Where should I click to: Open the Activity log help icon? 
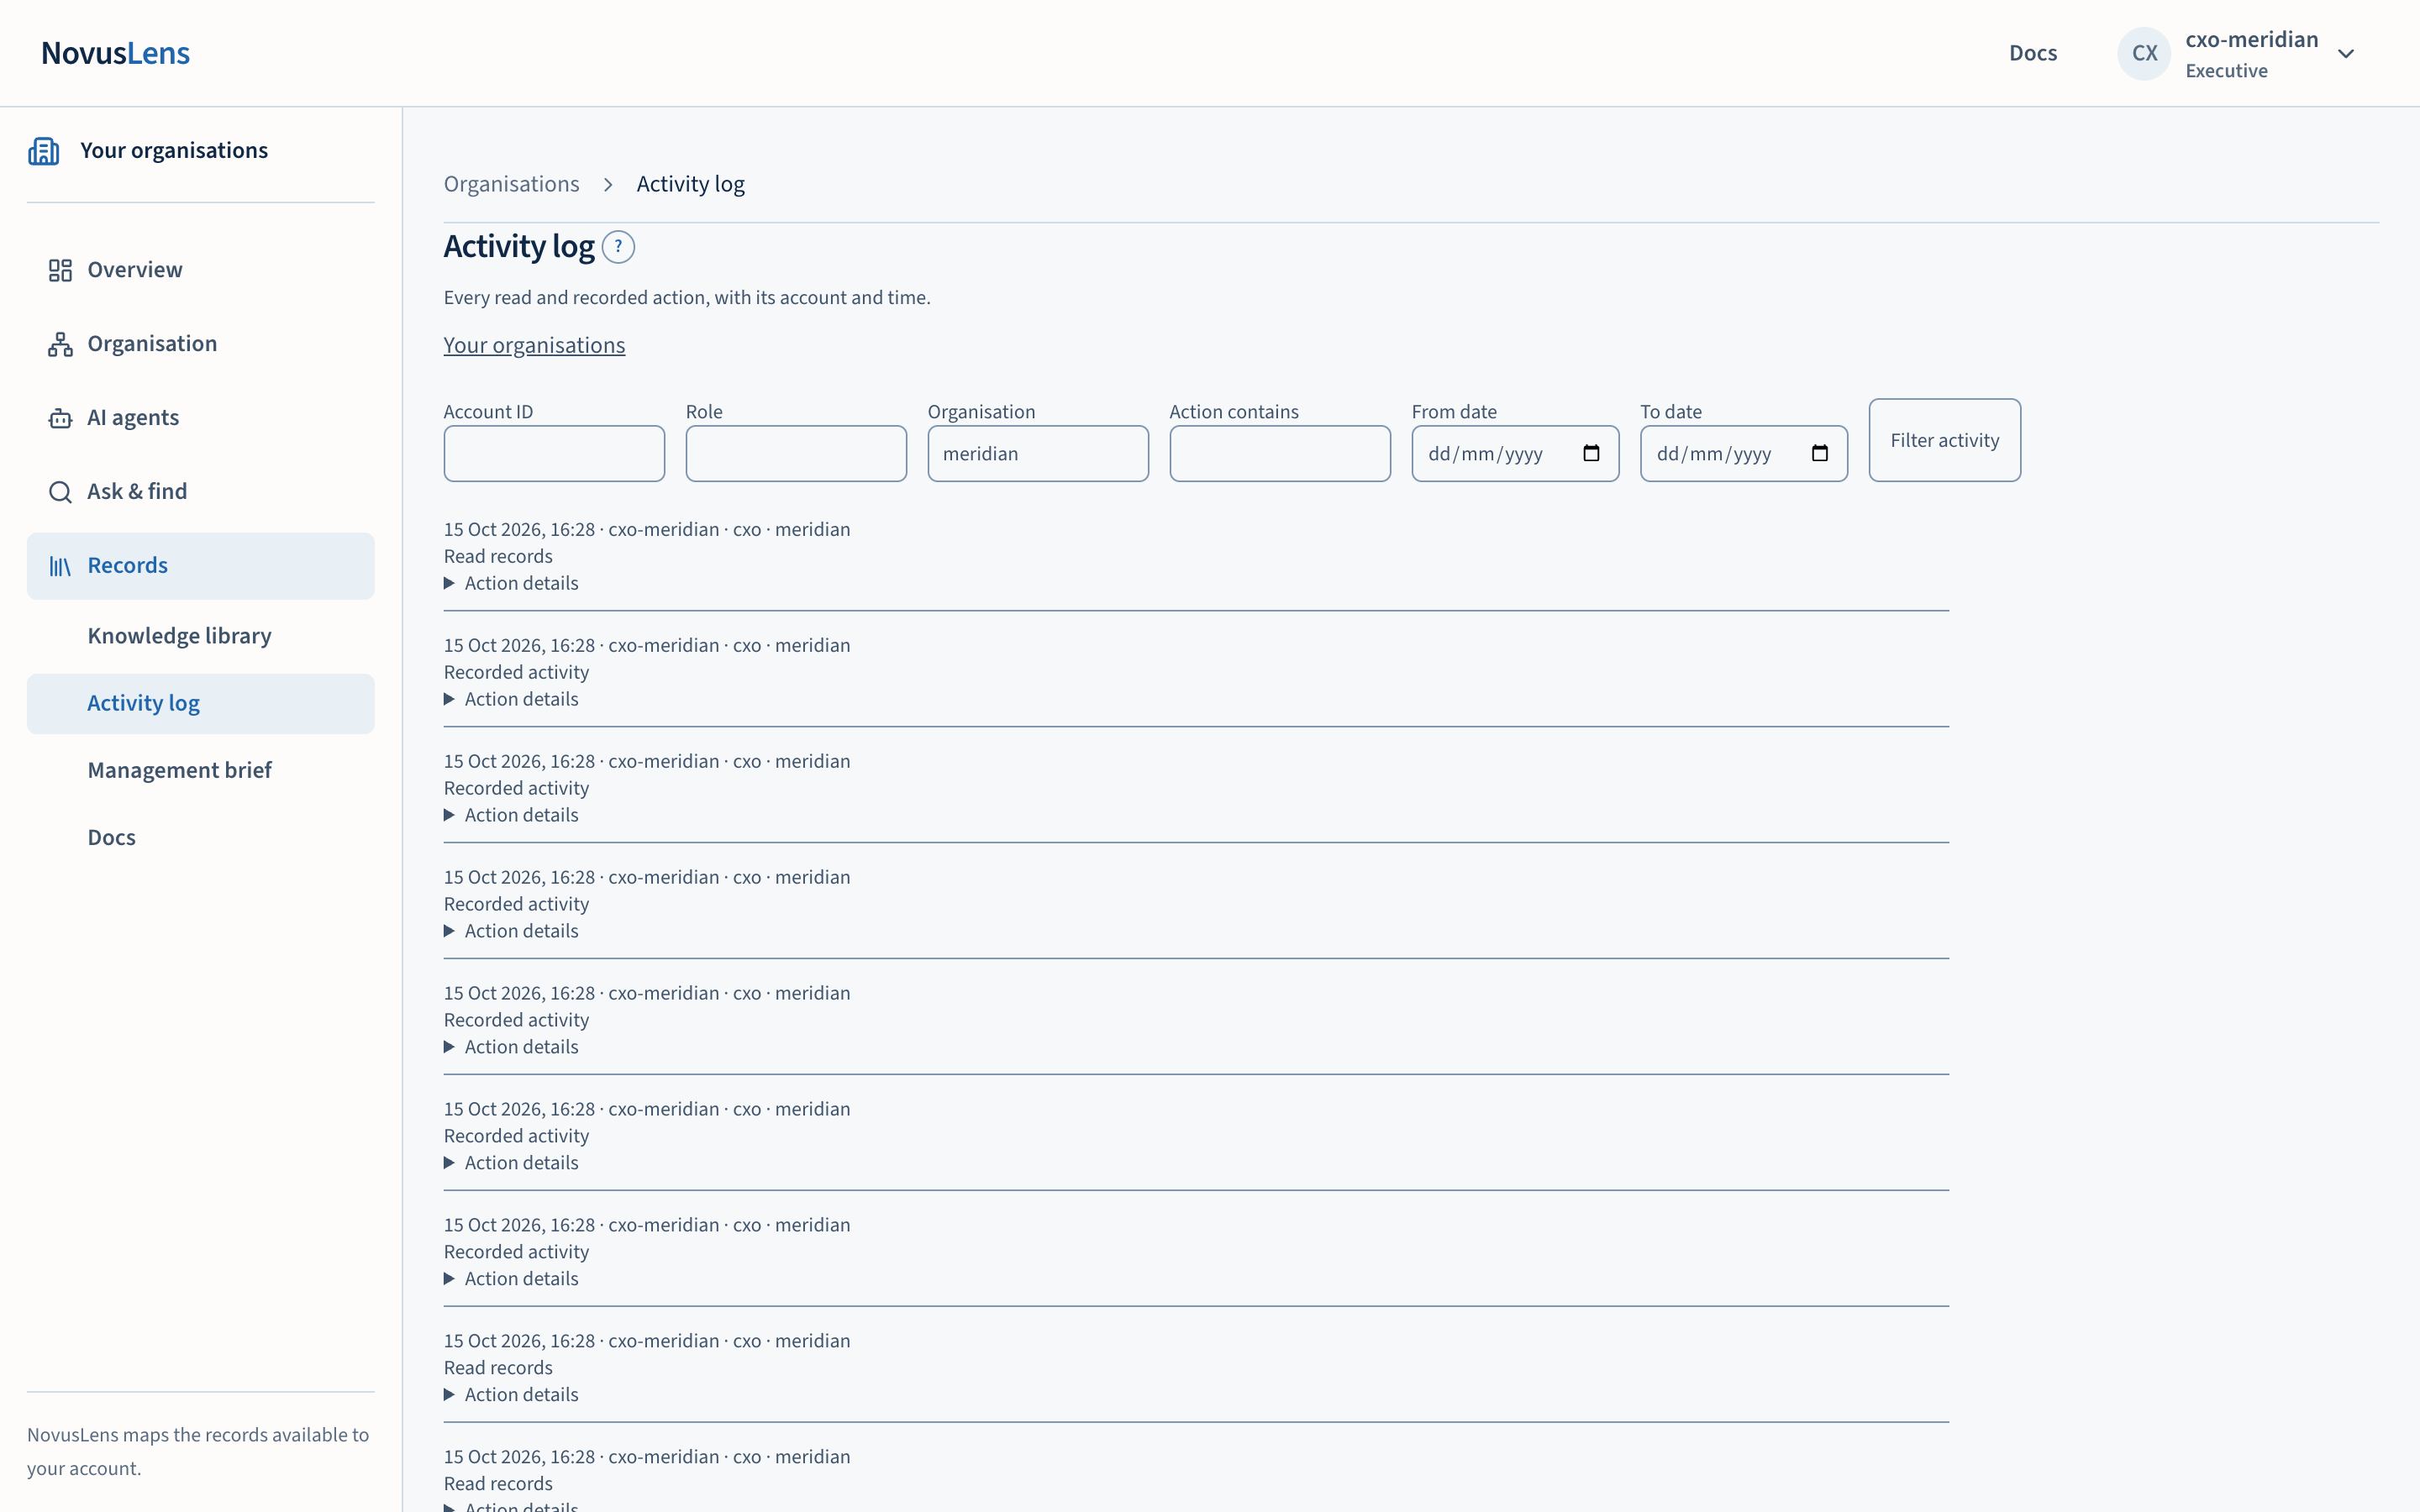pyautogui.click(x=618, y=247)
